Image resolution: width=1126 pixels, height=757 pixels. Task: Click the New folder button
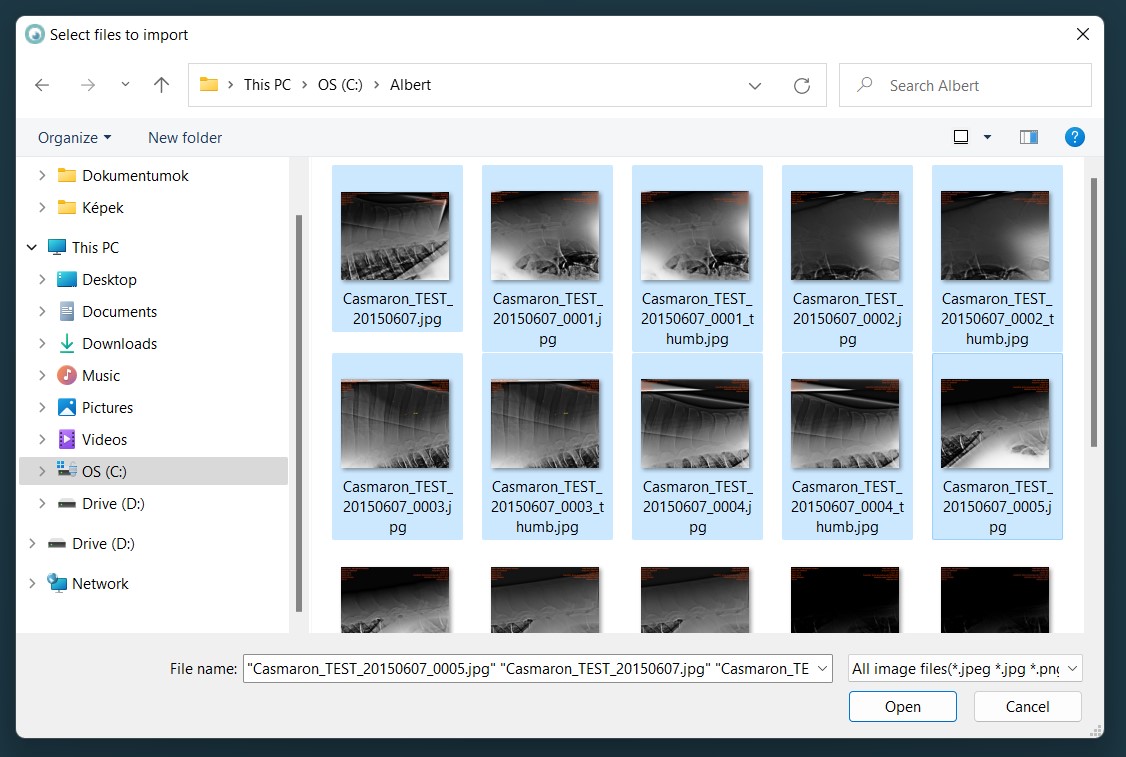tap(185, 138)
